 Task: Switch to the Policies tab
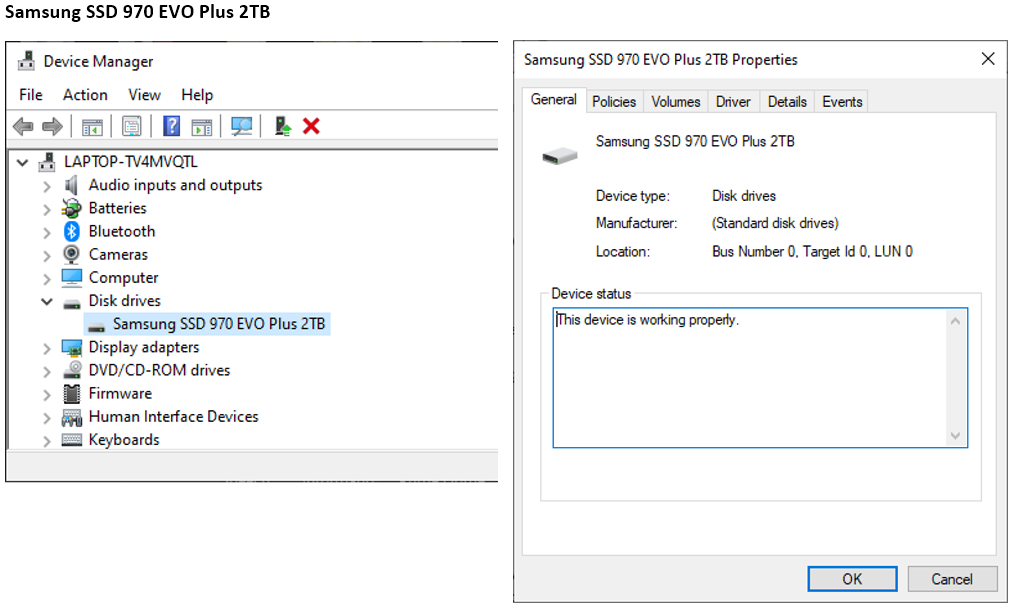(614, 102)
